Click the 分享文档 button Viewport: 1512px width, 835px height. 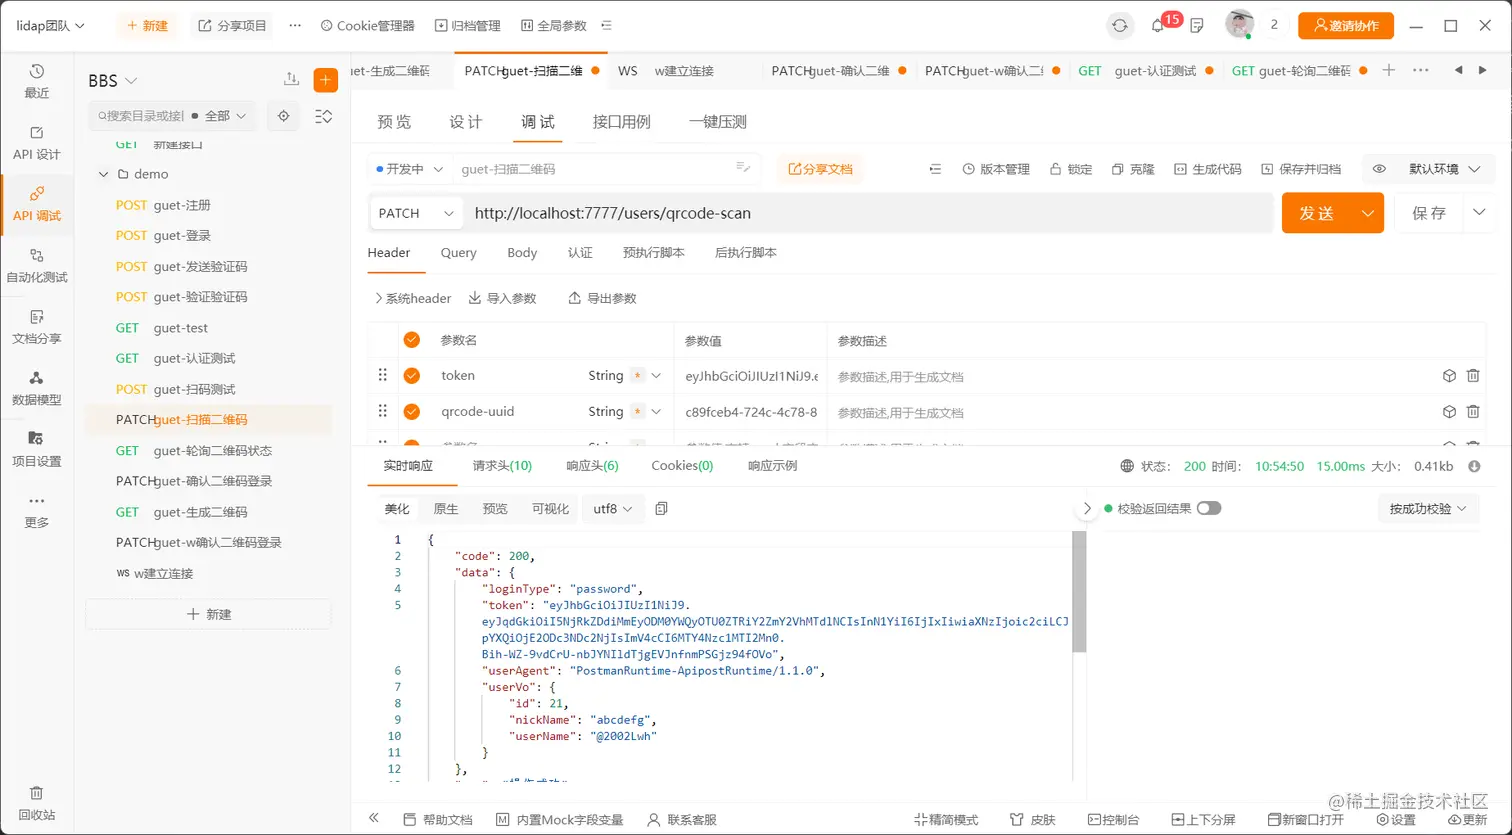point(820,169)
